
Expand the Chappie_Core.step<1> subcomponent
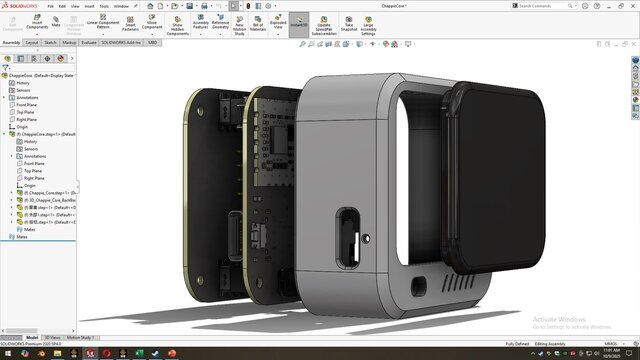(x=12, y=193)
